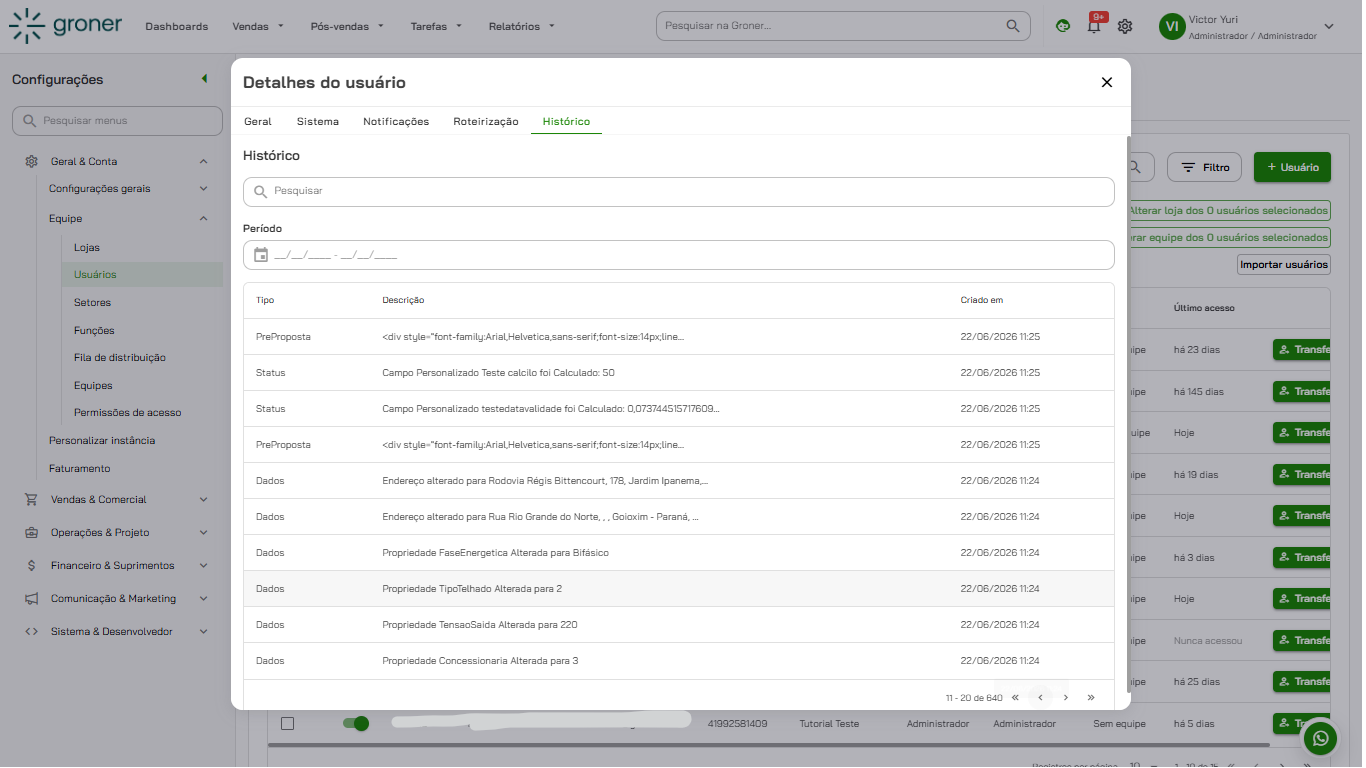Click the calendar icon in Período field
The image size is (1366, 768).
(x=261, y=255)
